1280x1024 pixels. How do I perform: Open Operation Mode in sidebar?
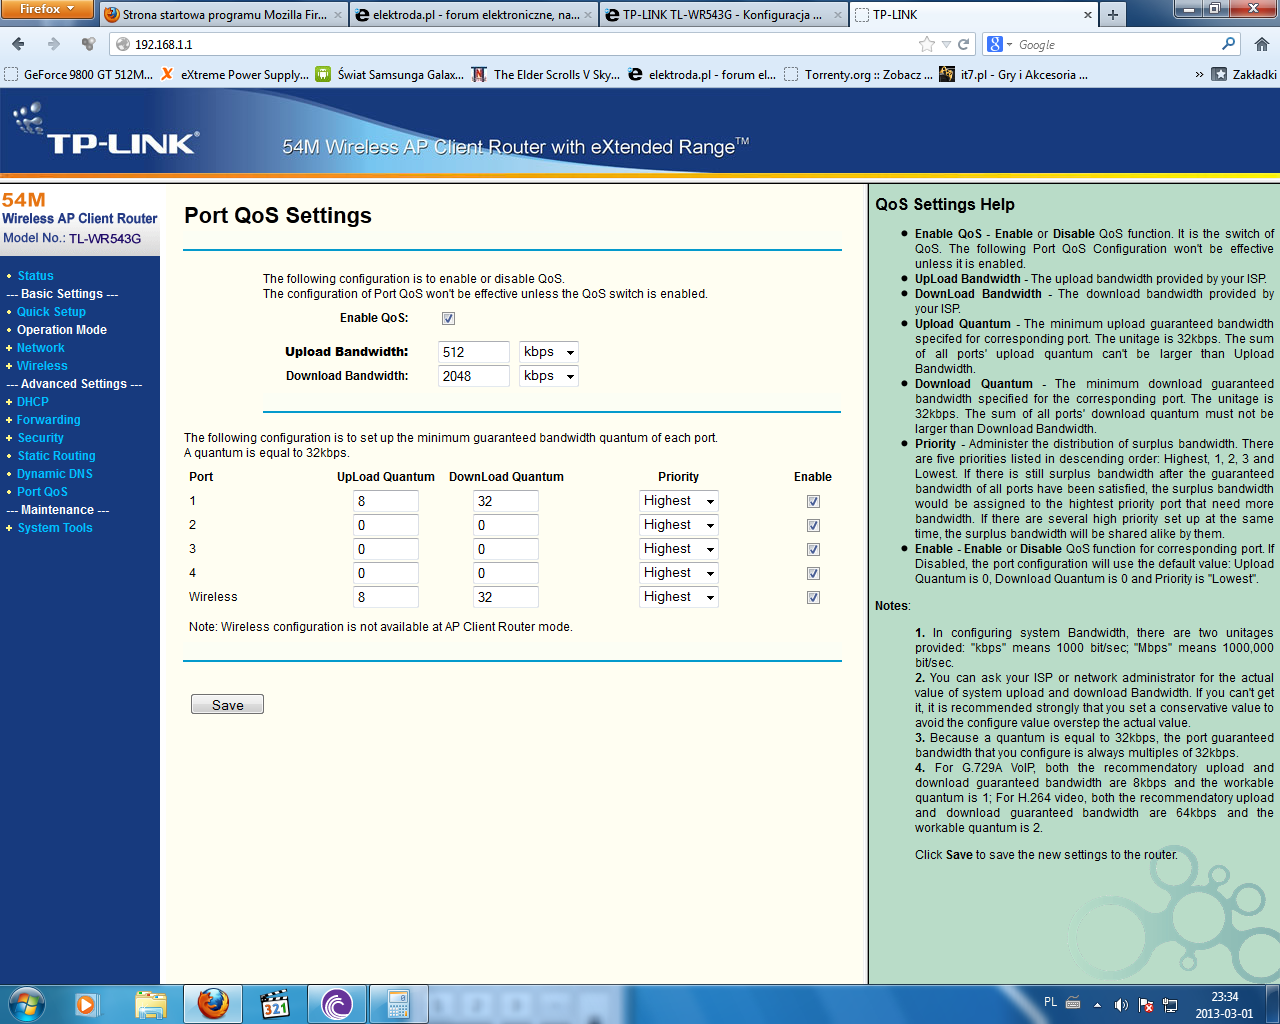coord(61,330)
